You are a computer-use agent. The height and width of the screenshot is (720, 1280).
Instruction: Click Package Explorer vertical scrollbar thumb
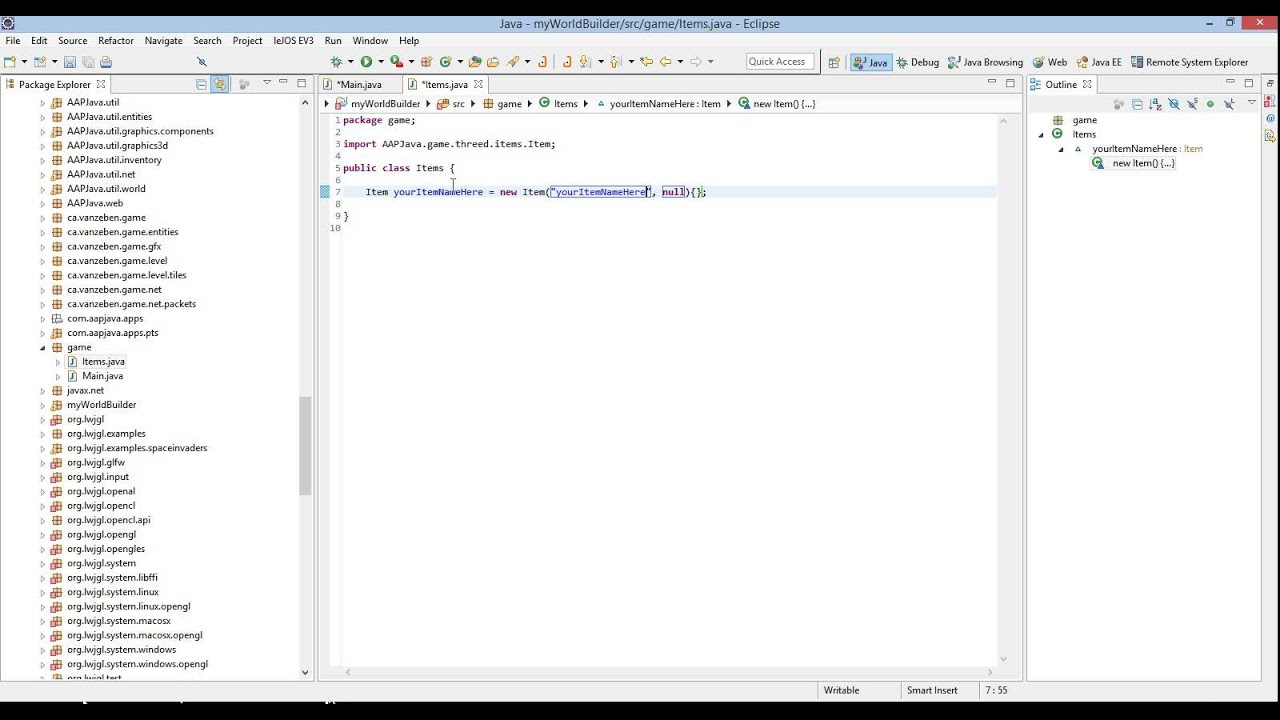[305, 446]
